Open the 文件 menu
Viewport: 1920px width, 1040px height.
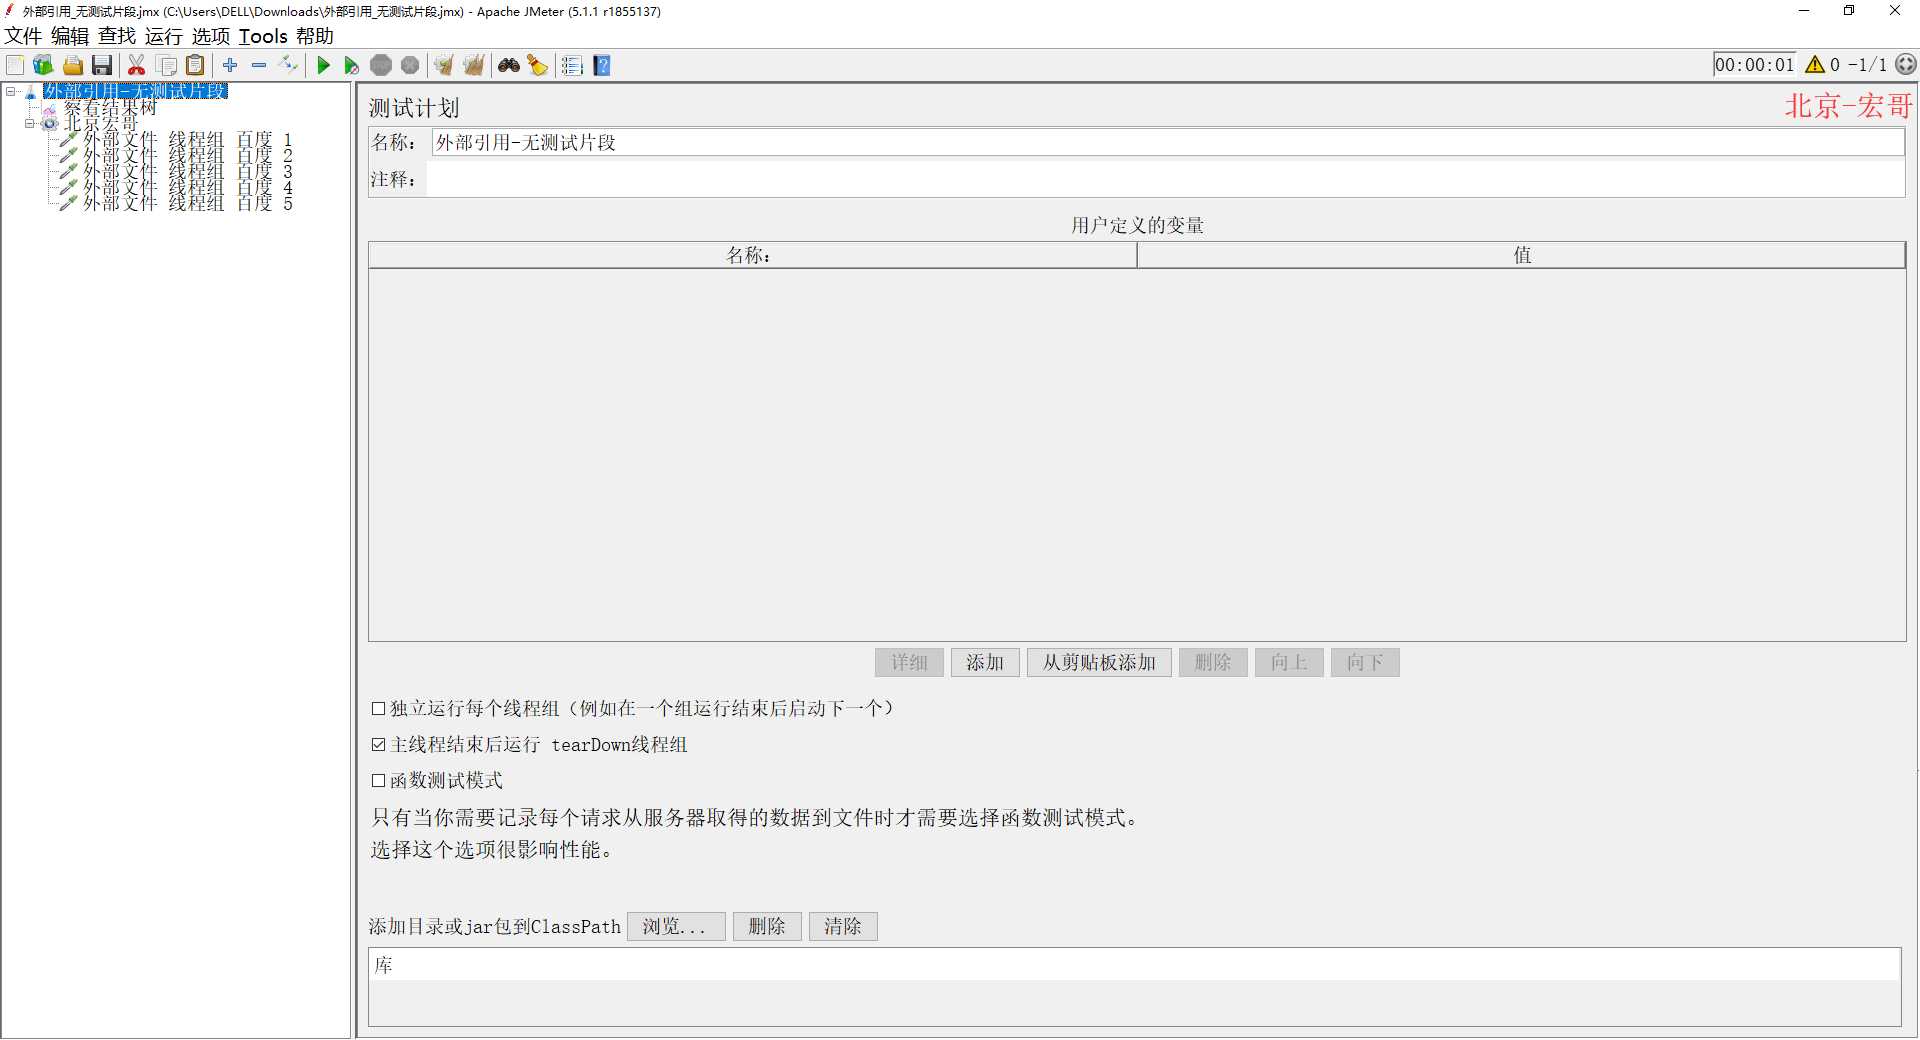point(23,36)
